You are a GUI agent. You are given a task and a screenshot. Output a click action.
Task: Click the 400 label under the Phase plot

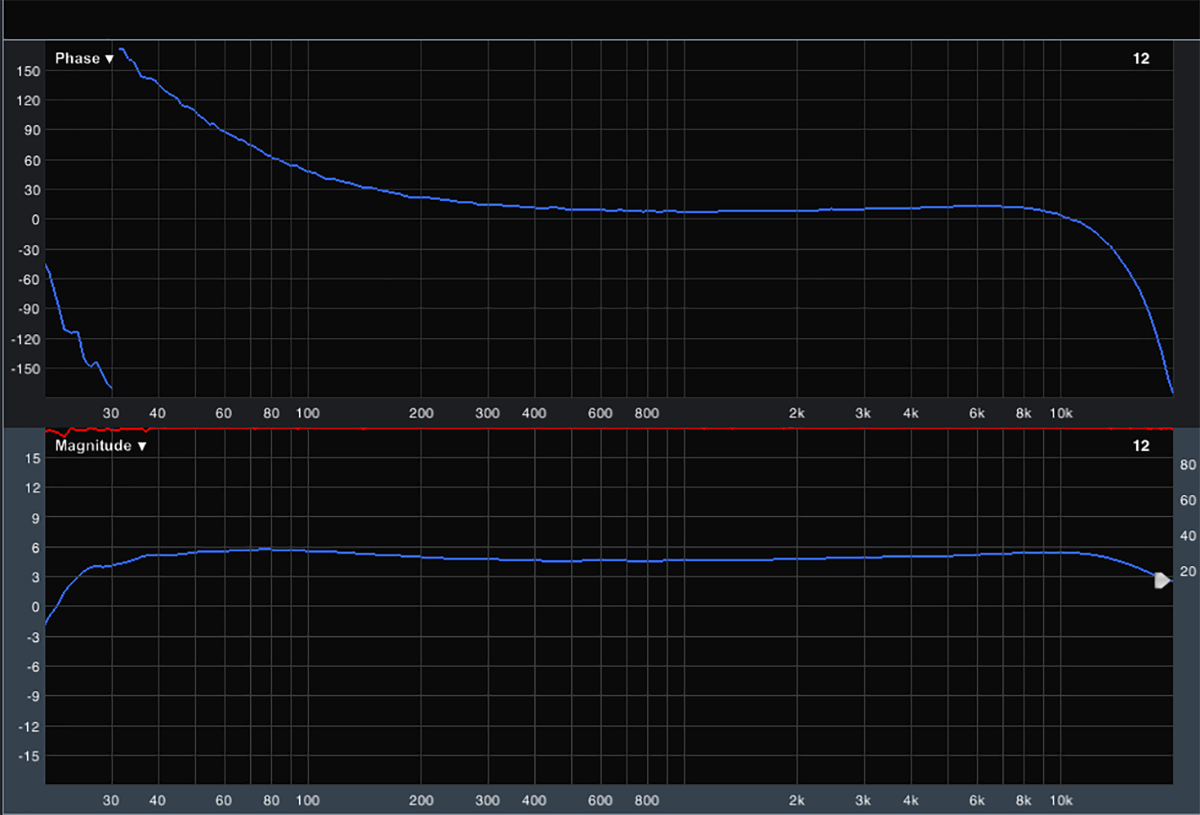533,412
